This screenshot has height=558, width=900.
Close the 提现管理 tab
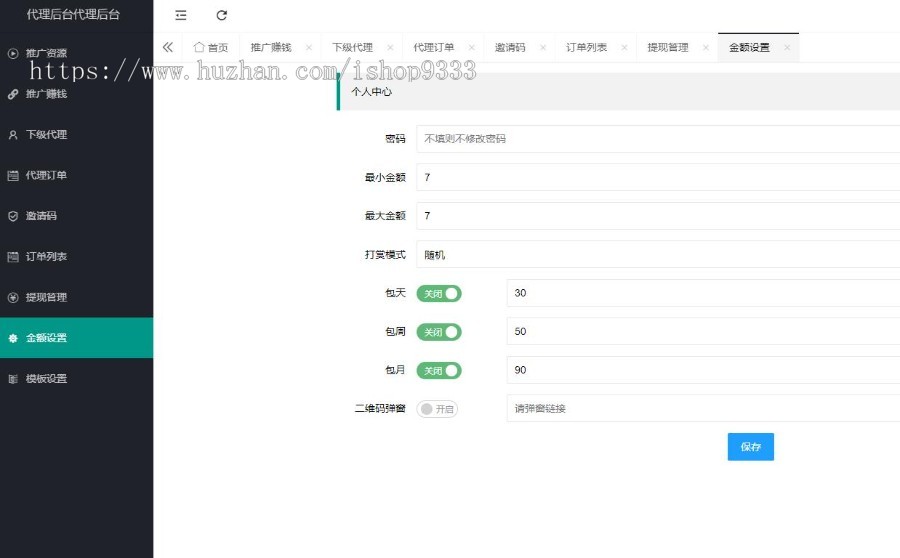coord(706,48)
